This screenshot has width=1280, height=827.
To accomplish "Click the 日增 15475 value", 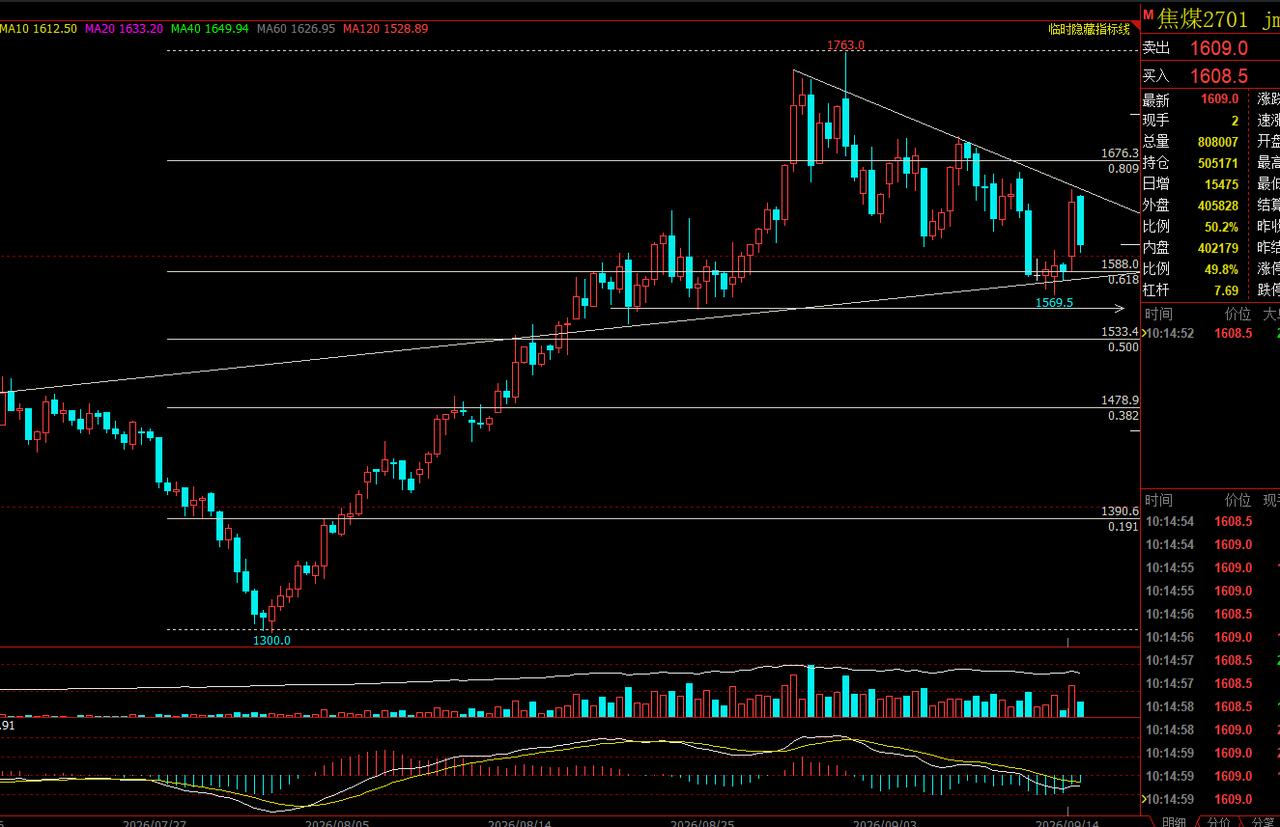I will click(1222, 184).
